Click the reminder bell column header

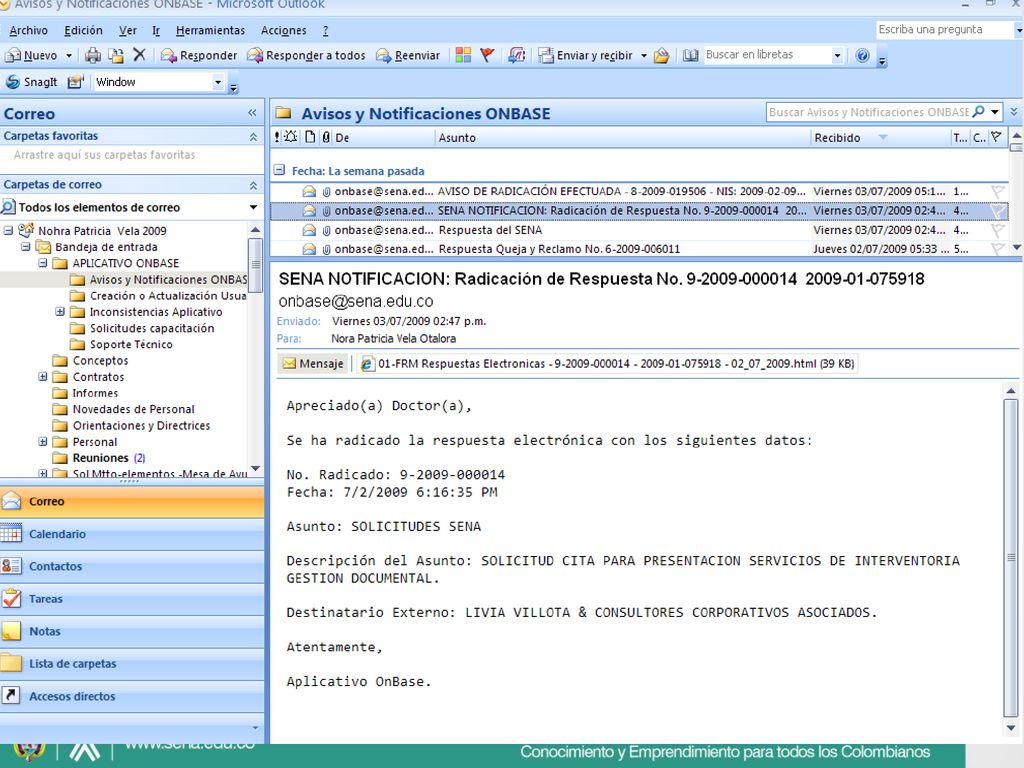[x=291, y=137]
